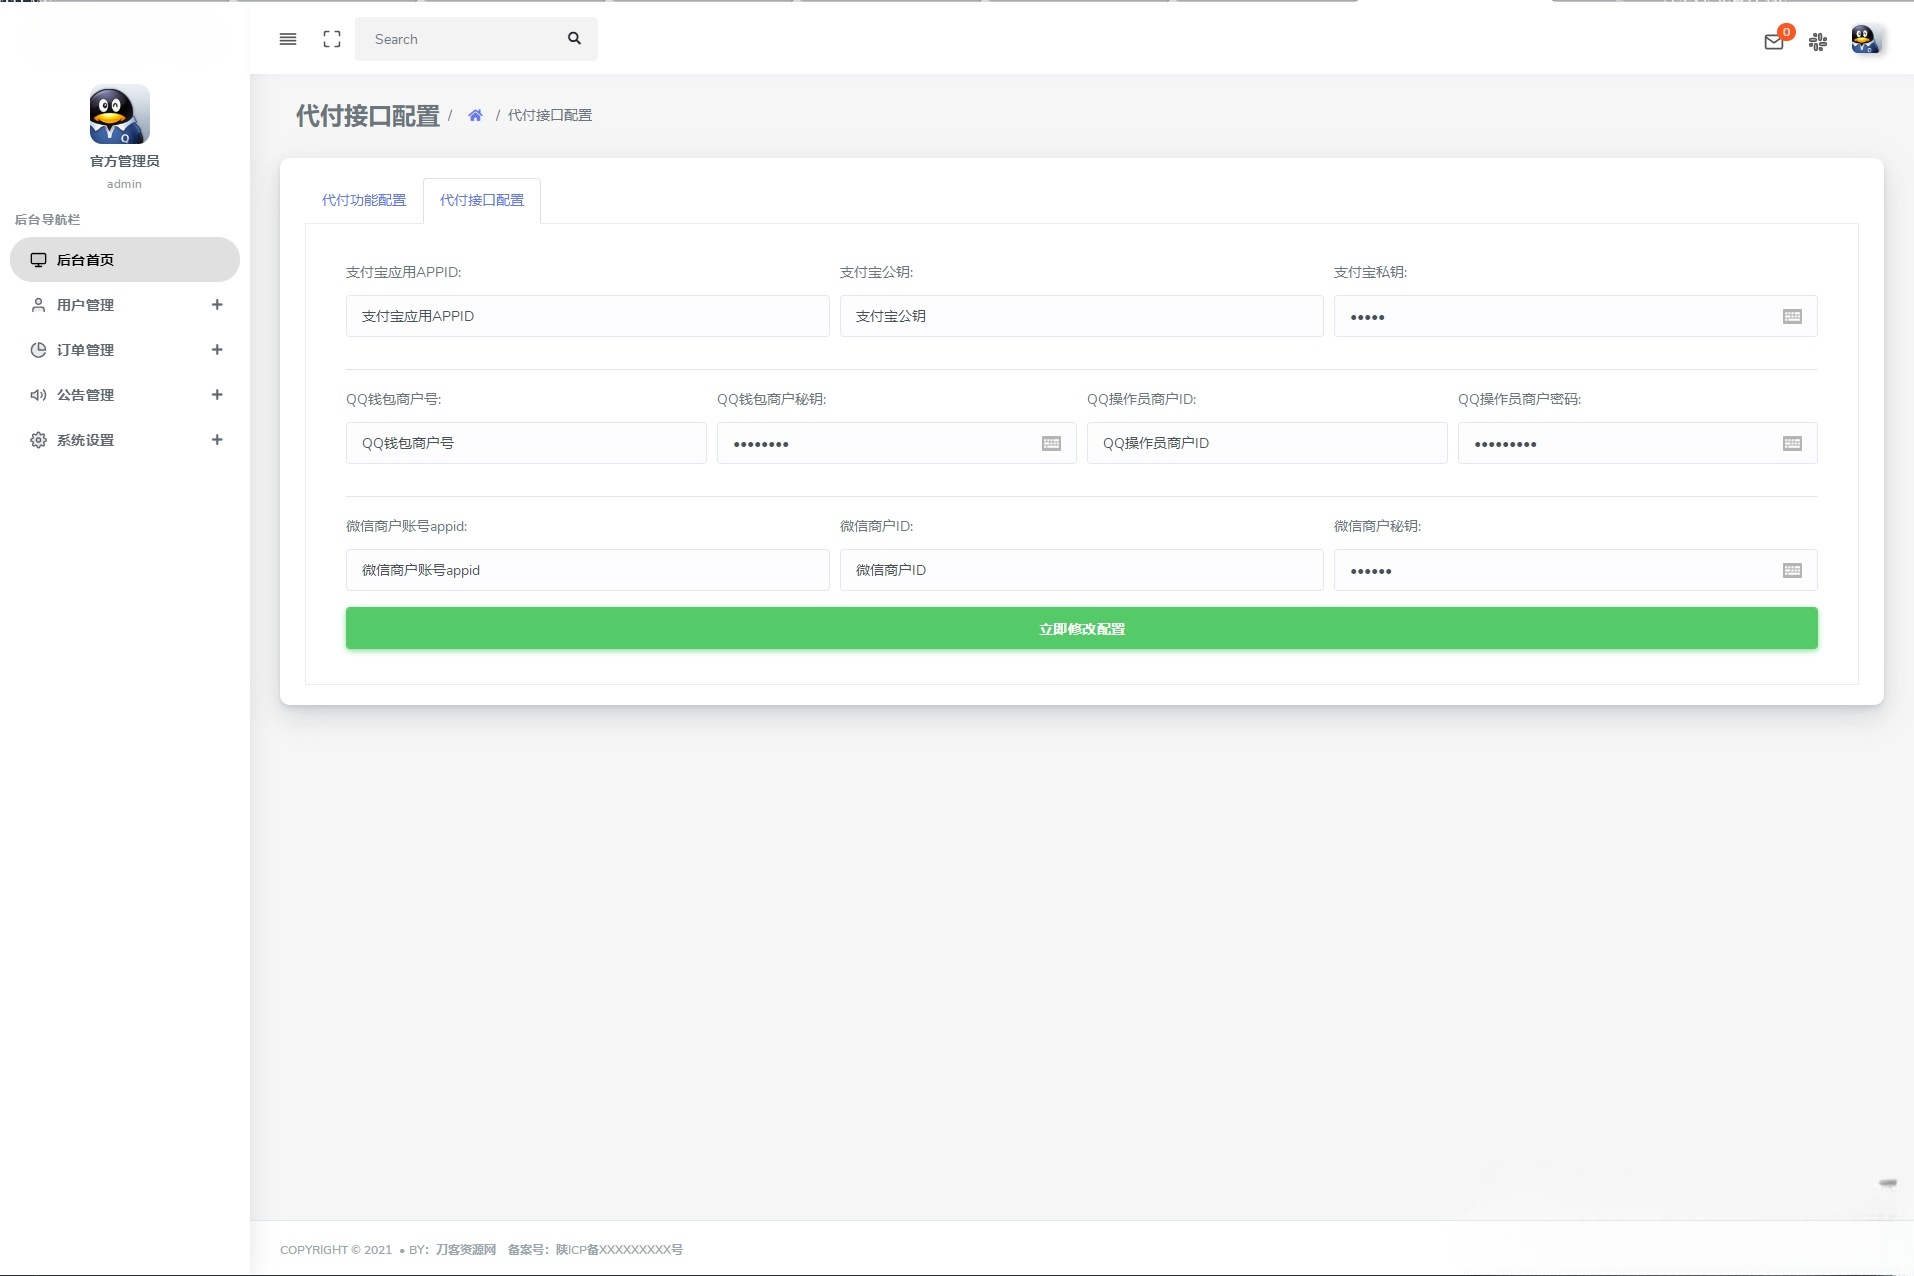Click the Slack-style apps icon in the header
This screenshot has height=1276, width=1914.
[1818, 42]
